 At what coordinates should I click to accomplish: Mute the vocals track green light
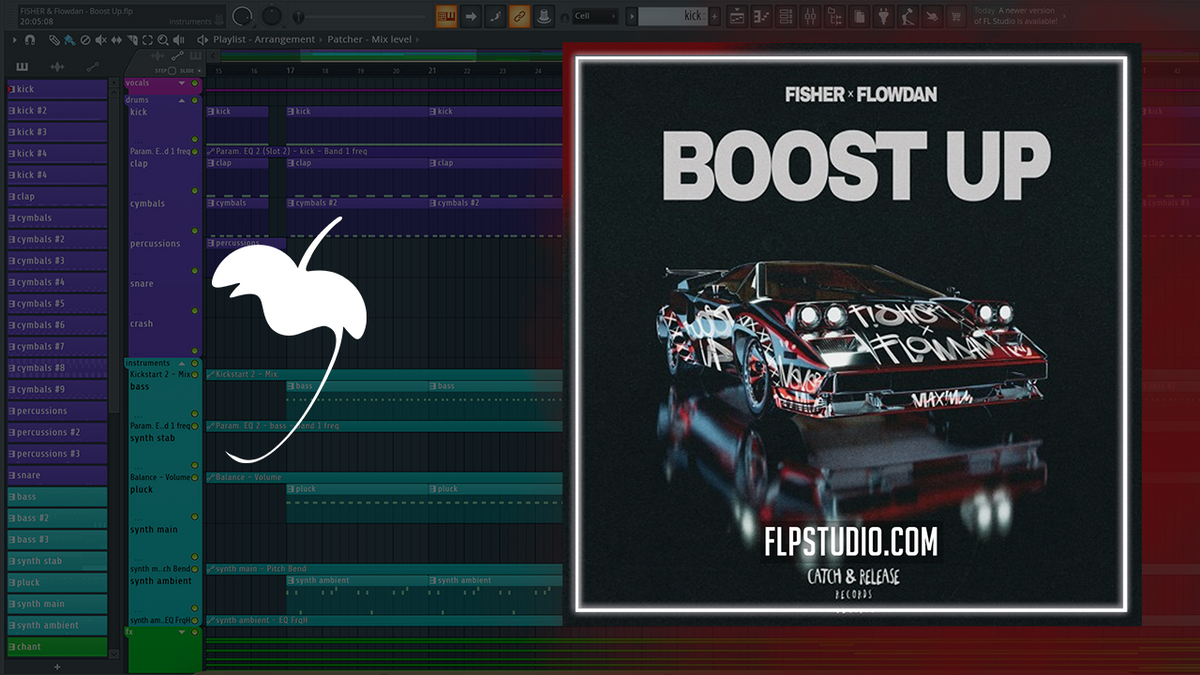[x=195, y=83]
